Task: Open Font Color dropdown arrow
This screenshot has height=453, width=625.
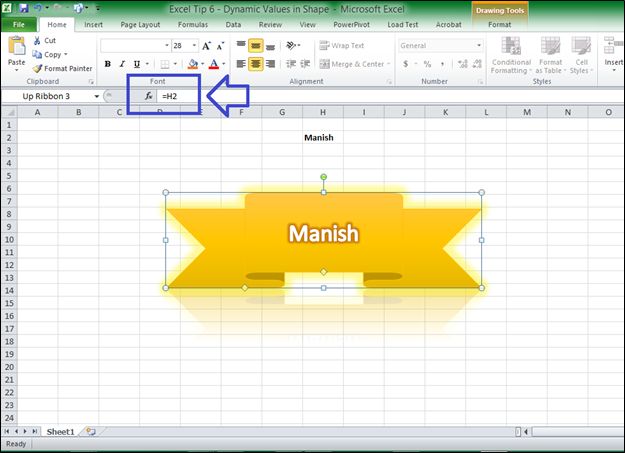Action: click(x=224, y=64)
